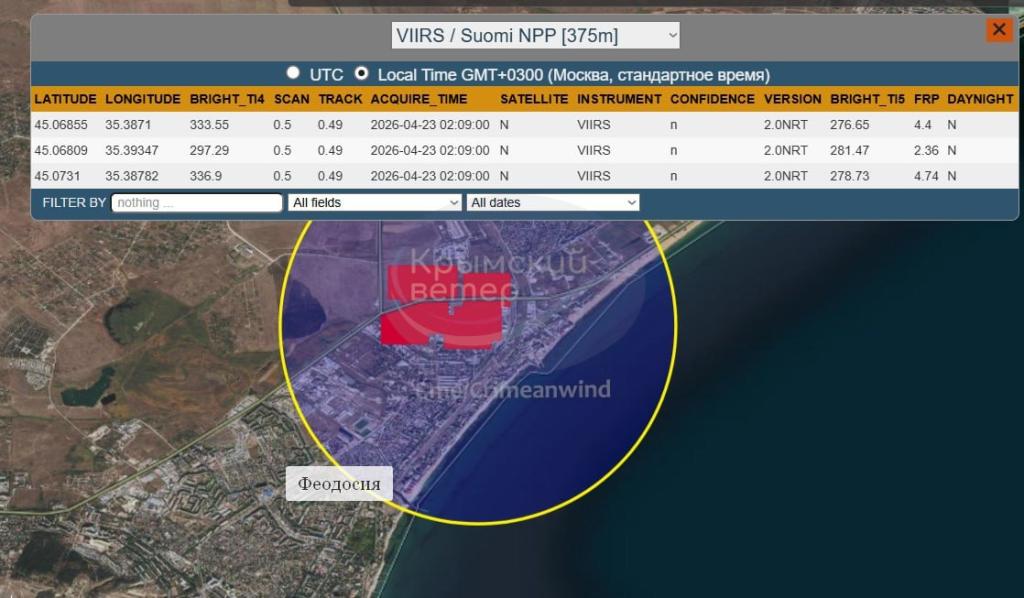Click the CONFIDENCE column header

712,99
